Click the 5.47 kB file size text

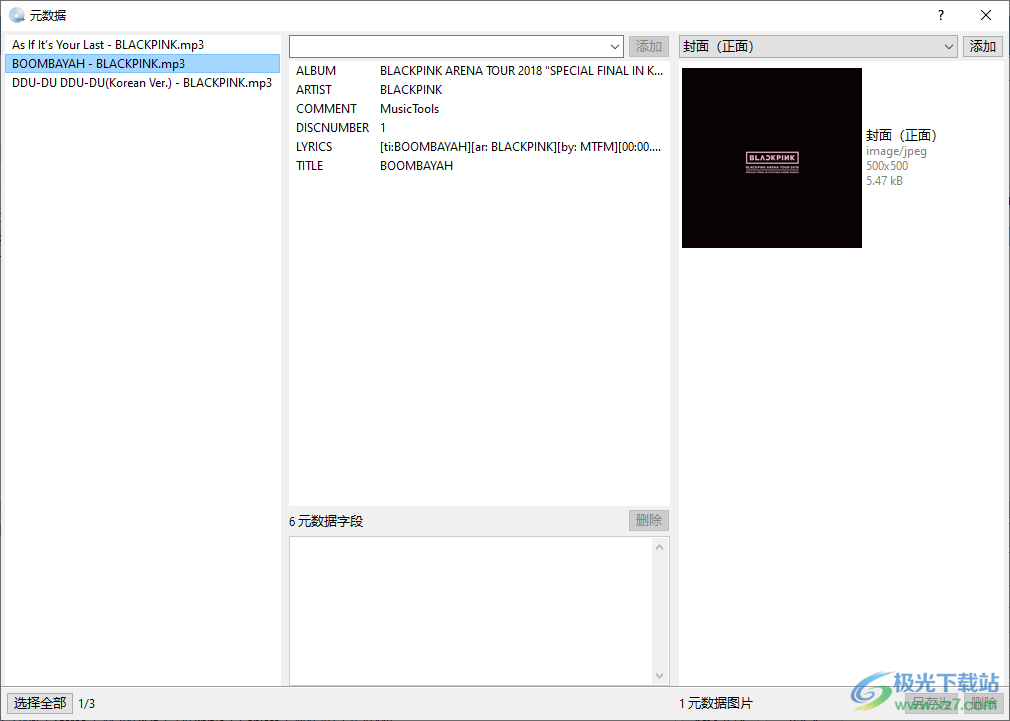(884, 181)
